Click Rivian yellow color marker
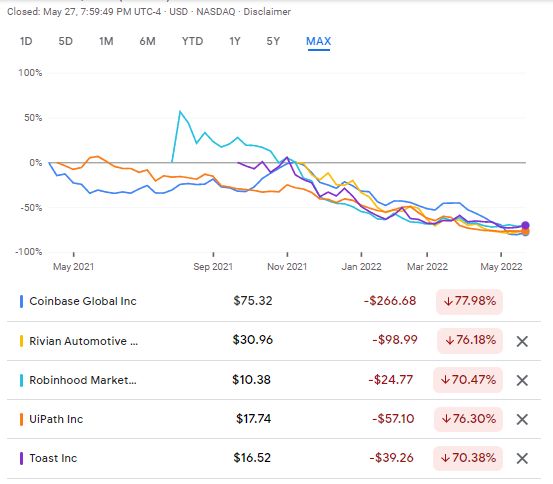 22,341
